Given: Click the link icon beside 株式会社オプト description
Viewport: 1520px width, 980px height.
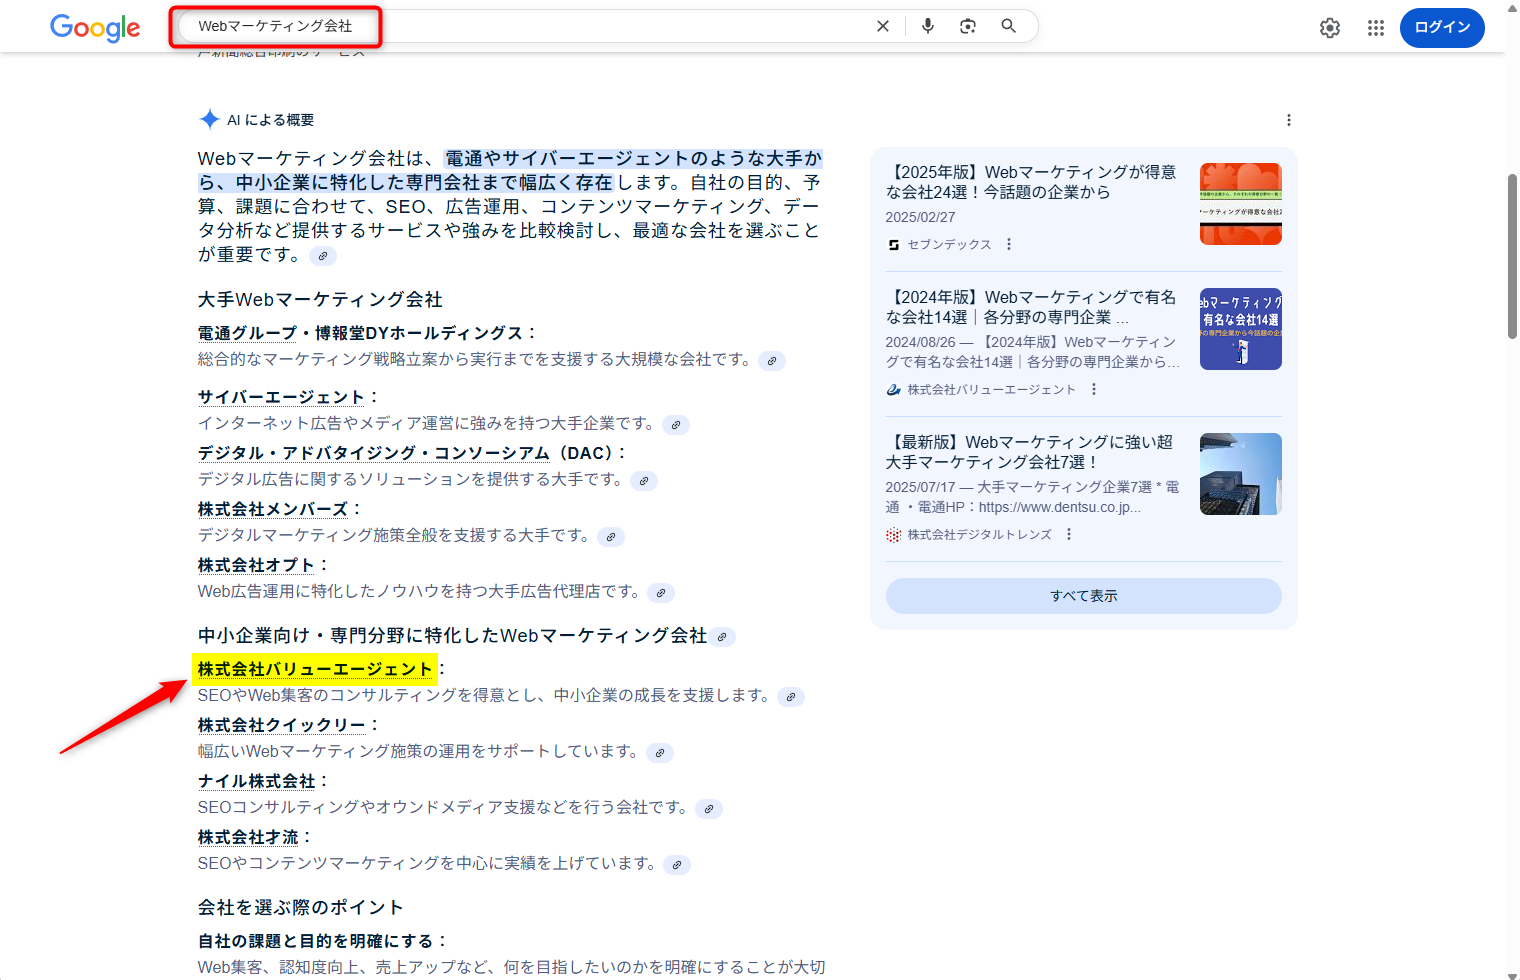Looking at the screenshot, I should (x=660, y=593).
